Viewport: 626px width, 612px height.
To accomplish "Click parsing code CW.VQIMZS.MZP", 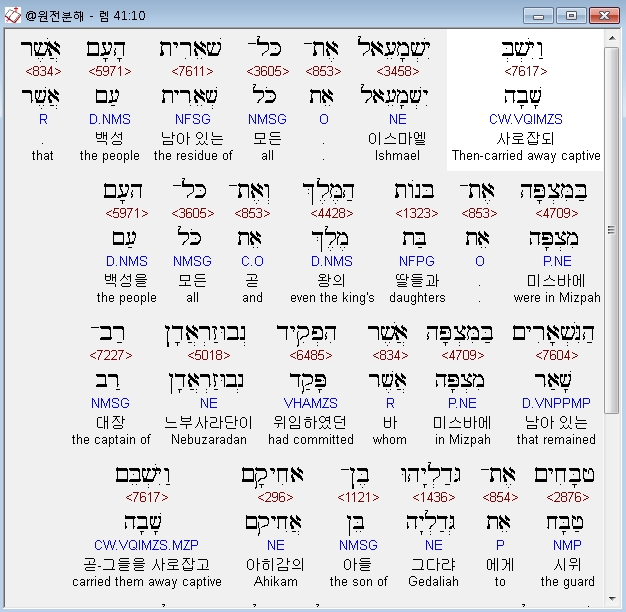I will (x=147, y=545).
